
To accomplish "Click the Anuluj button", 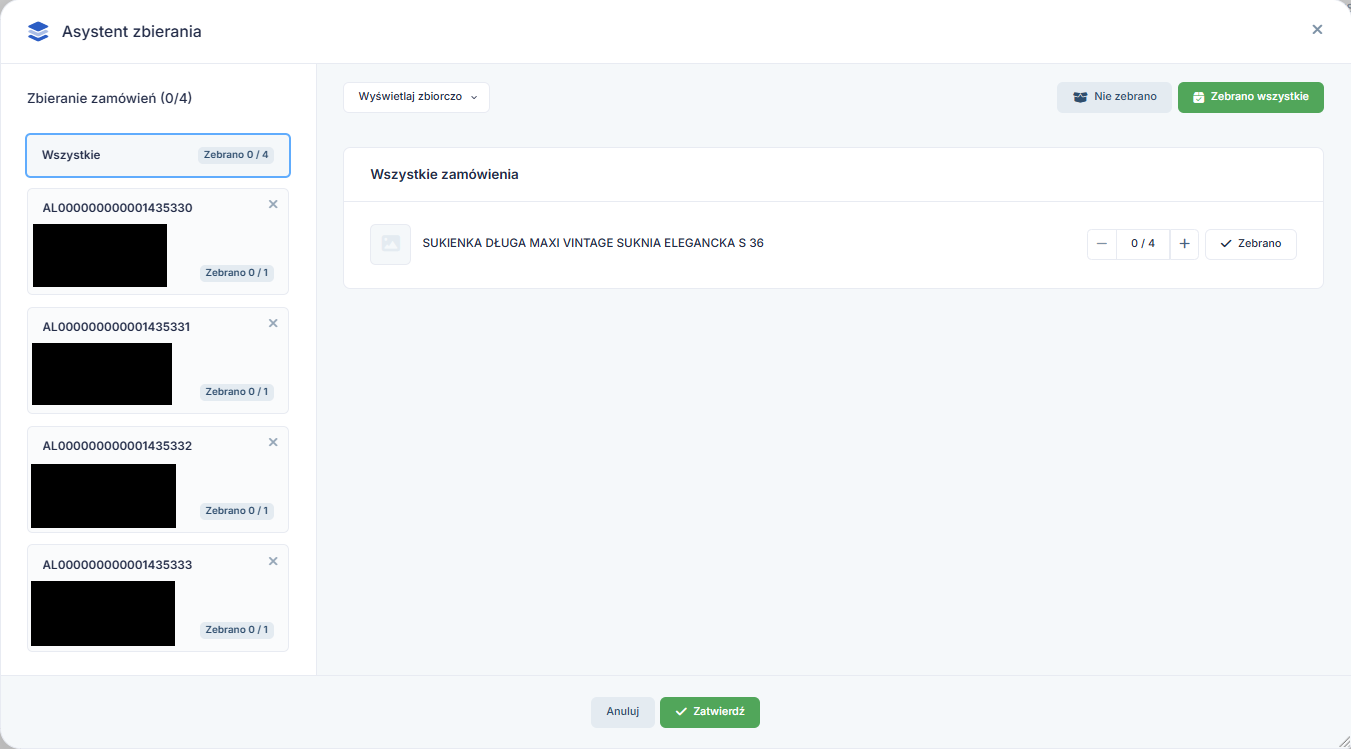I will pos(622,712).
